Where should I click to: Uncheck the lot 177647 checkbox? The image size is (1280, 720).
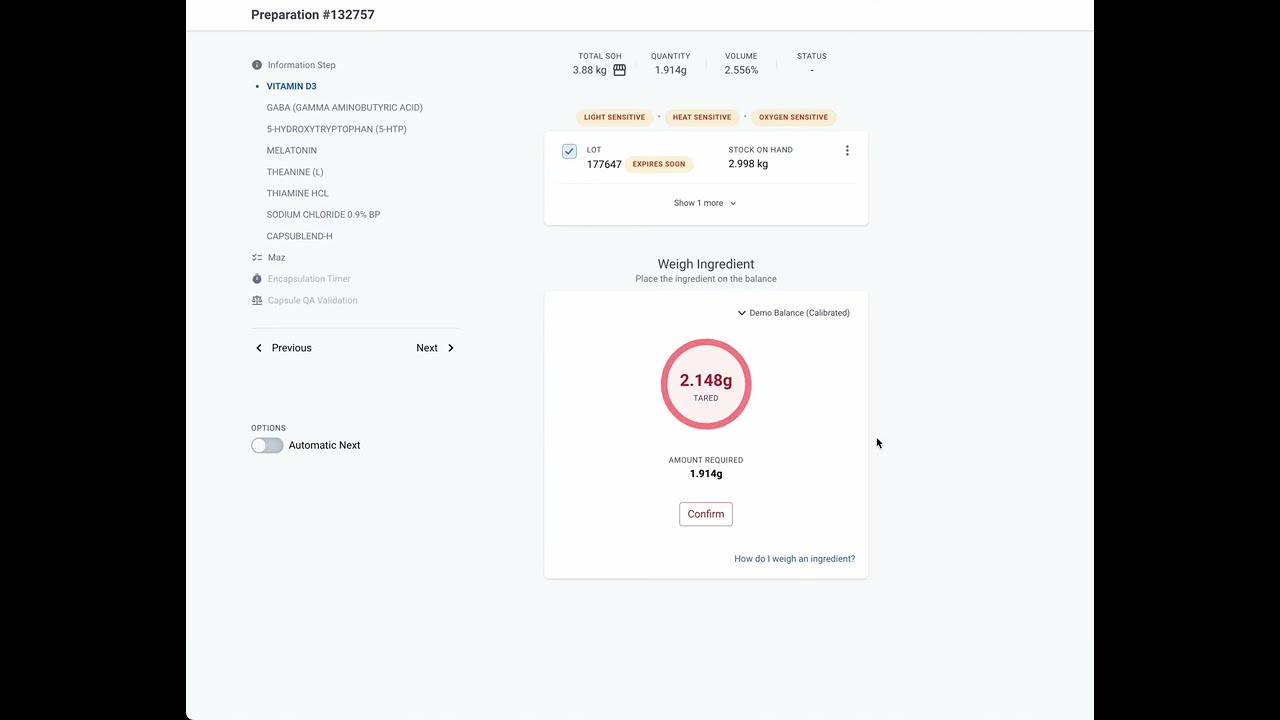pos(569,151)
